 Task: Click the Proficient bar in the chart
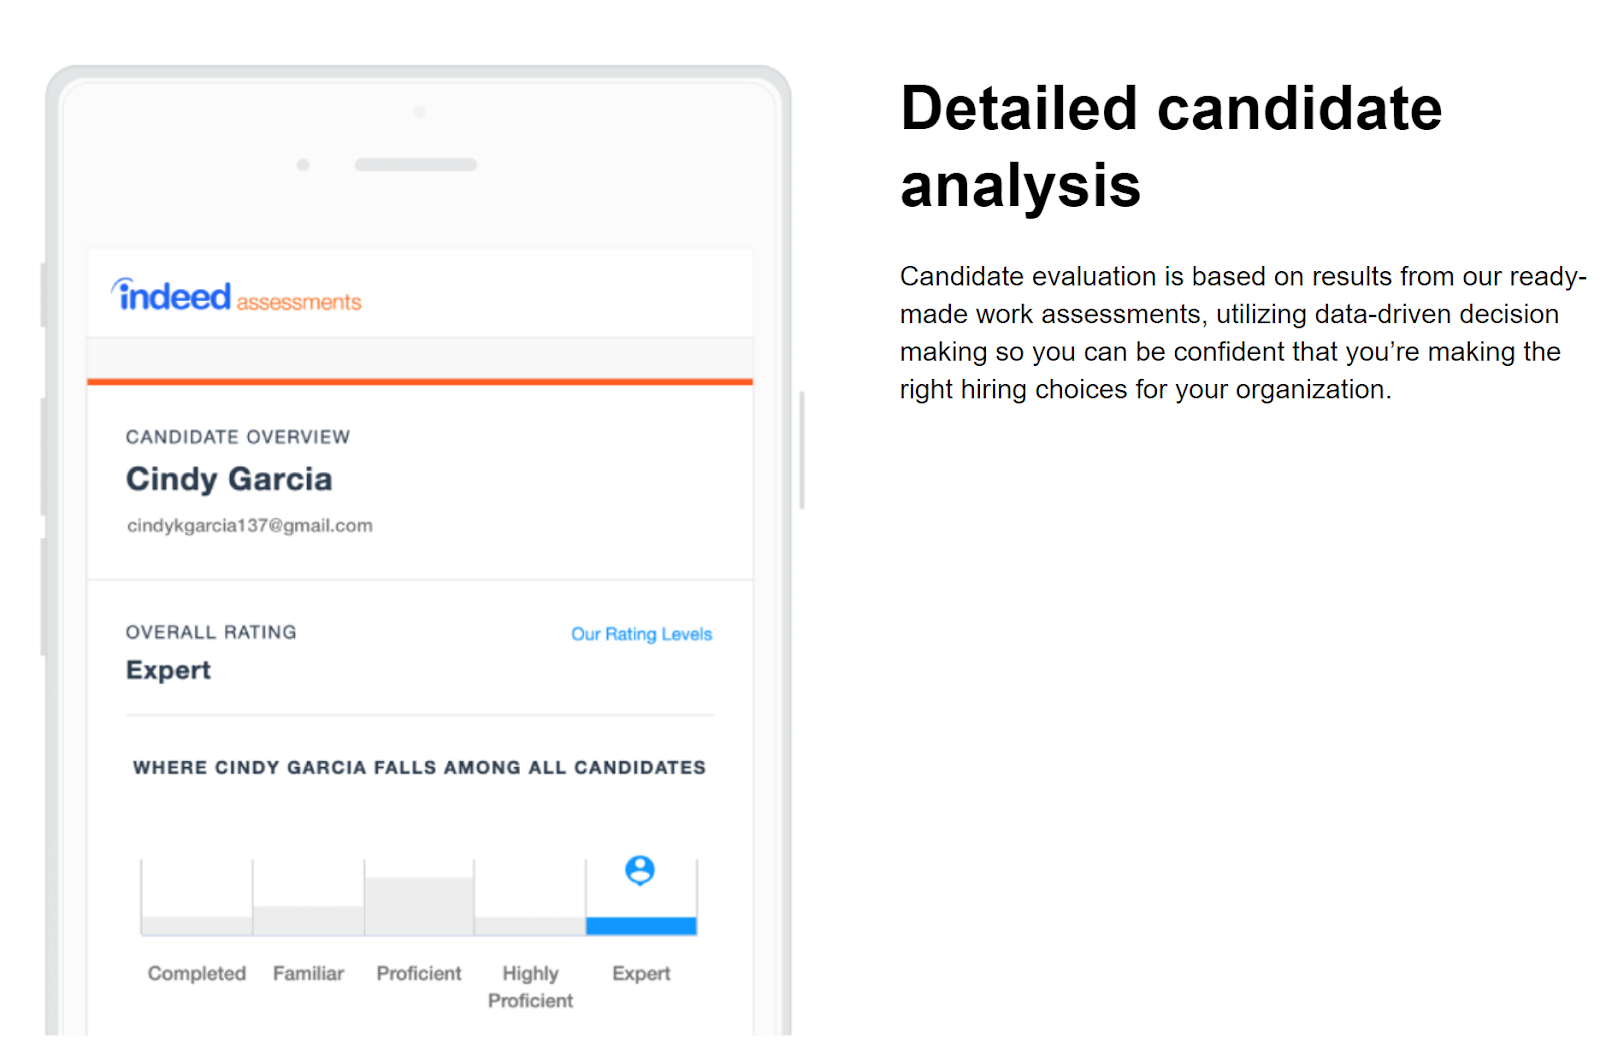pos(419,906)
